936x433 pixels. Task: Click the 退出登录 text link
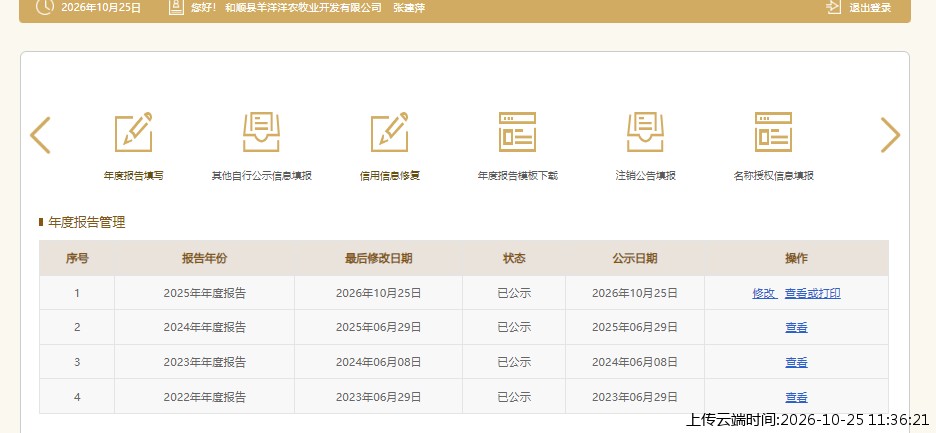[x=870, y=8]
